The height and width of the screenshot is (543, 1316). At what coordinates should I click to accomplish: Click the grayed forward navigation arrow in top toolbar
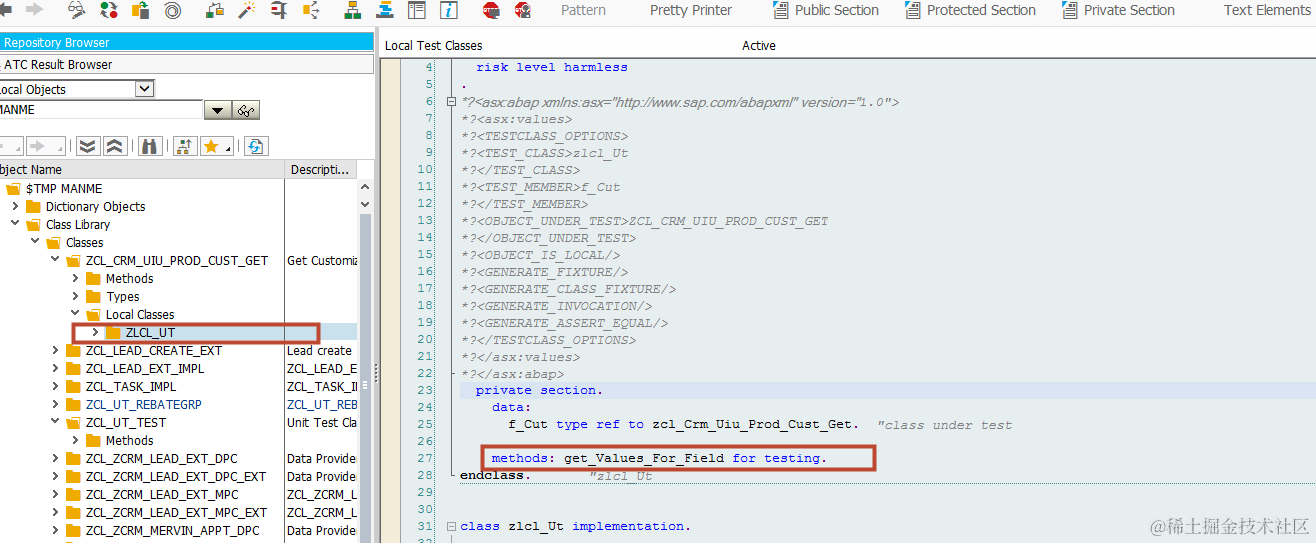(35, 10)
